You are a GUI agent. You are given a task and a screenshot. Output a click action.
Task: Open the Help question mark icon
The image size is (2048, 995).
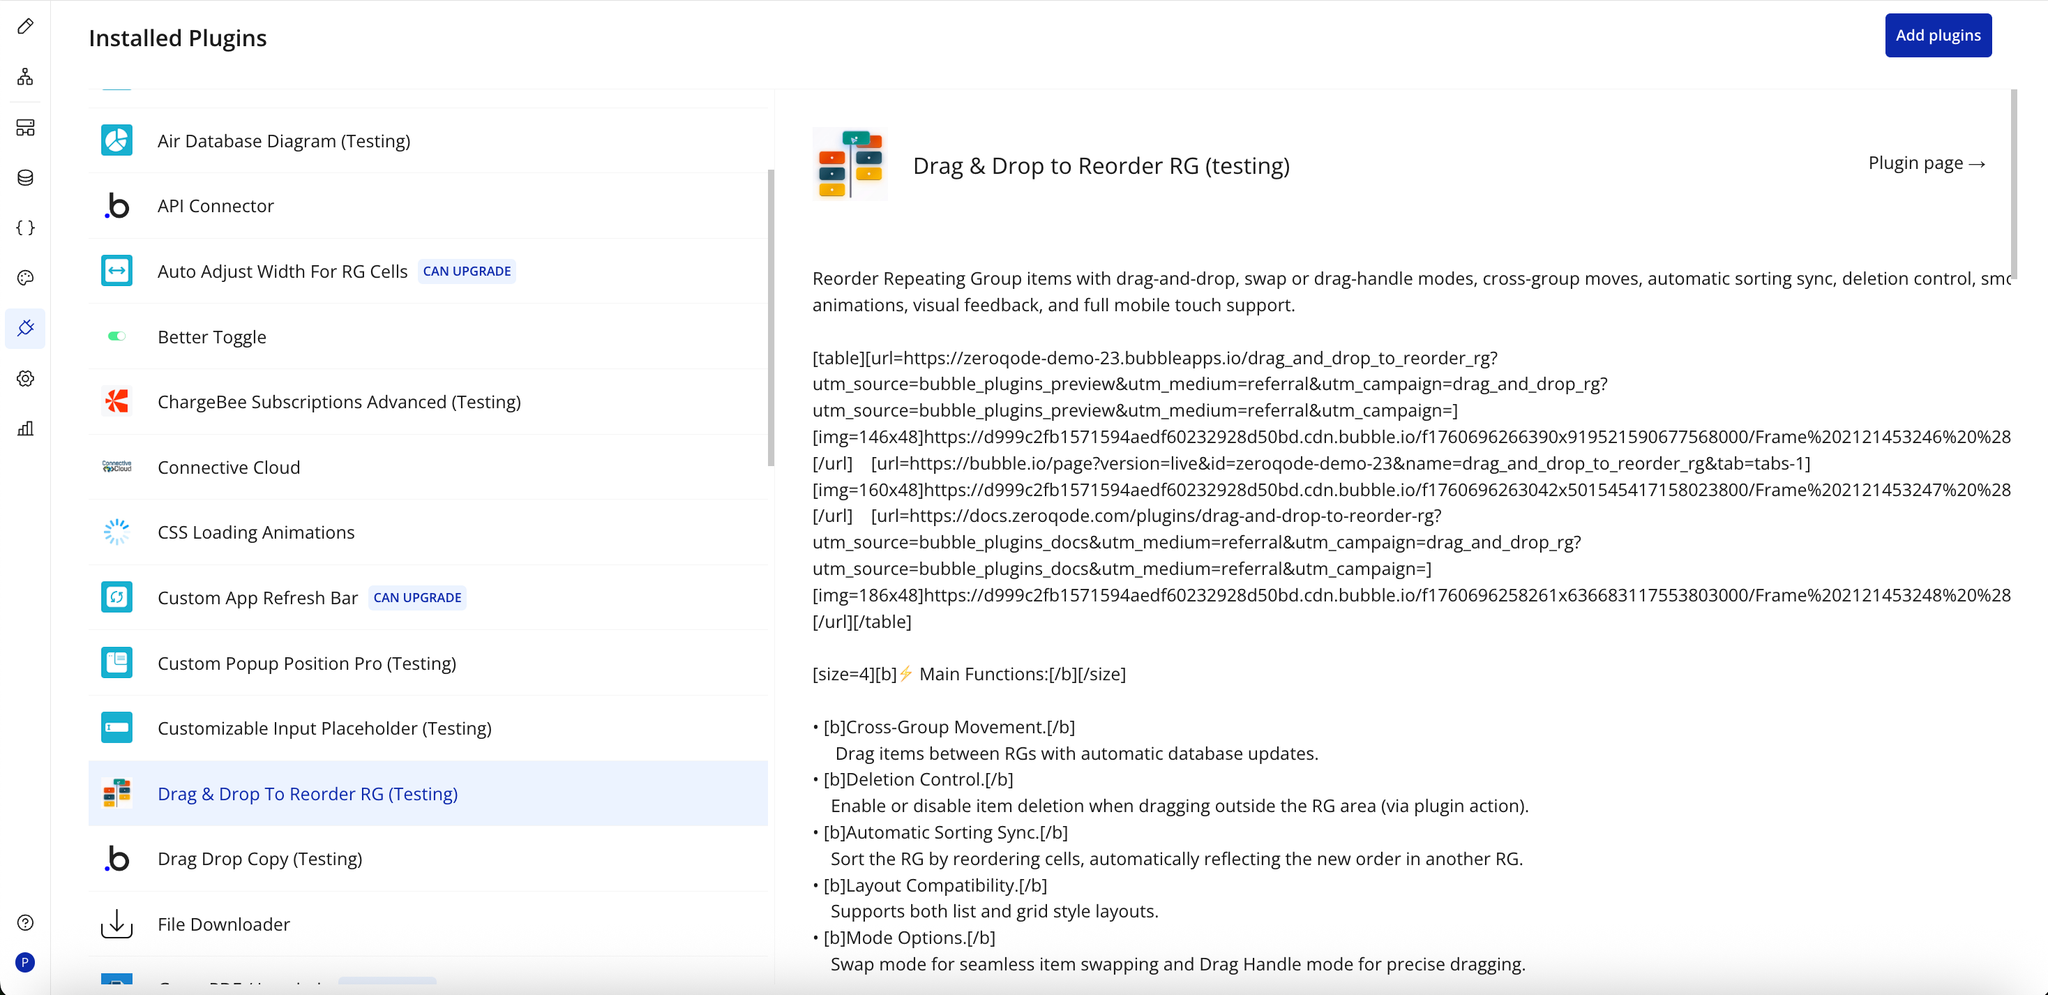(26, 922)
